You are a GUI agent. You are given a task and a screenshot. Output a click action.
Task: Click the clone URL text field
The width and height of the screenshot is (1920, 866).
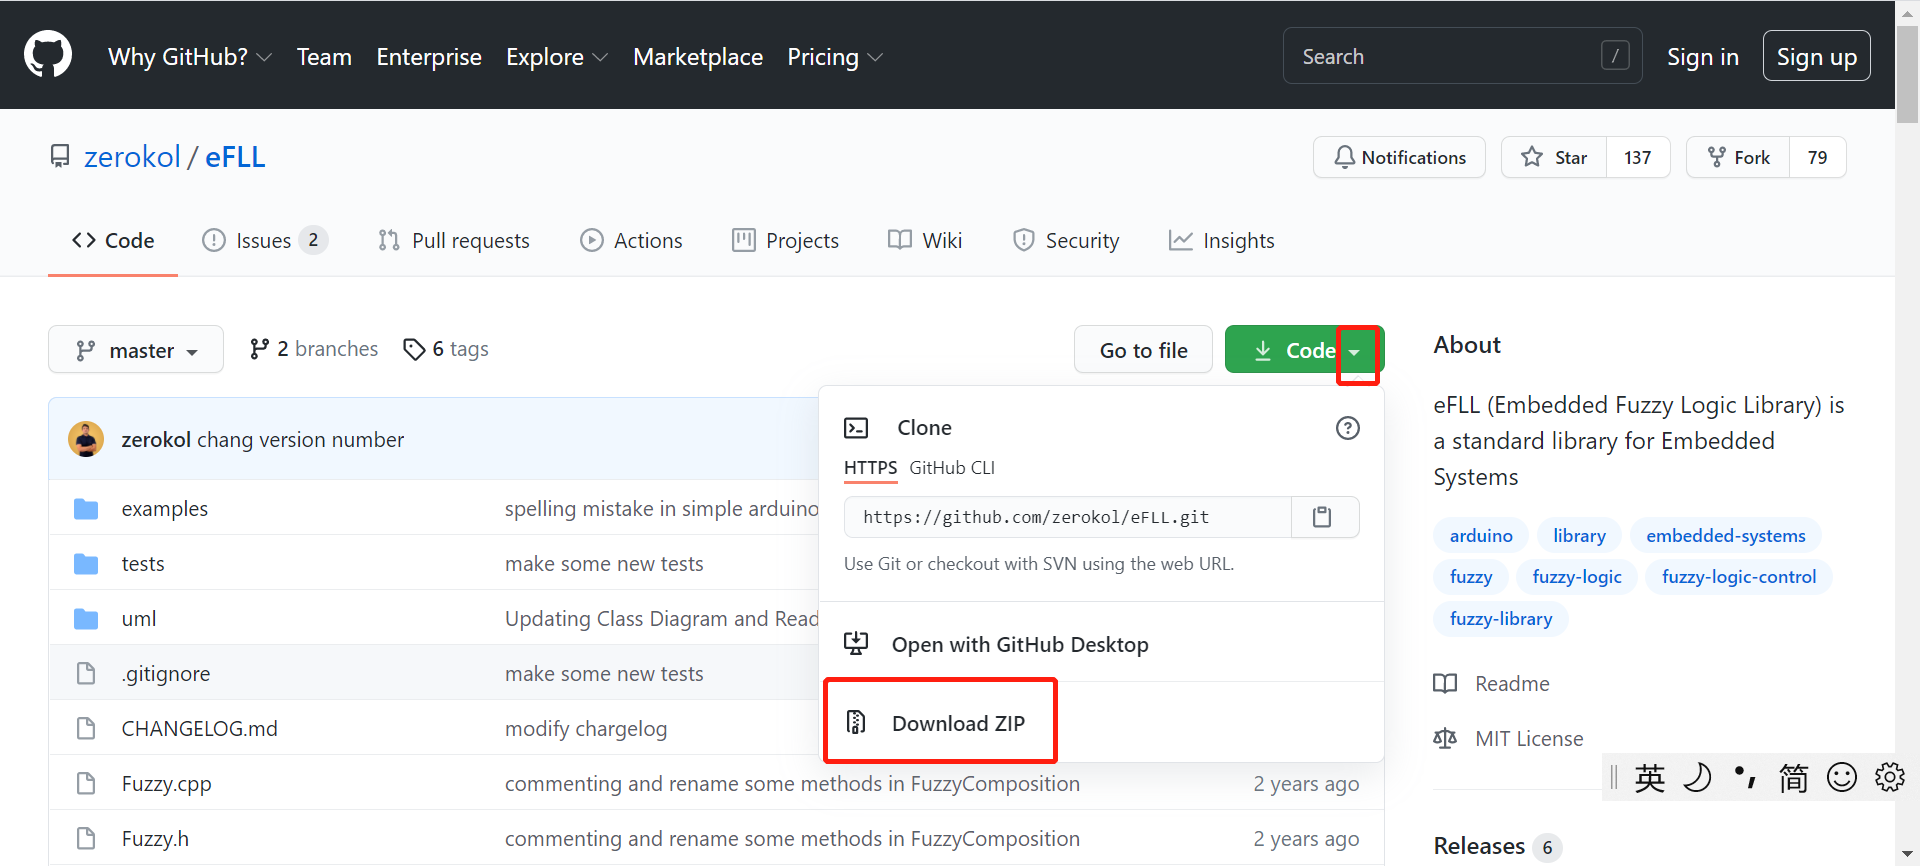tap(1068, 517)
